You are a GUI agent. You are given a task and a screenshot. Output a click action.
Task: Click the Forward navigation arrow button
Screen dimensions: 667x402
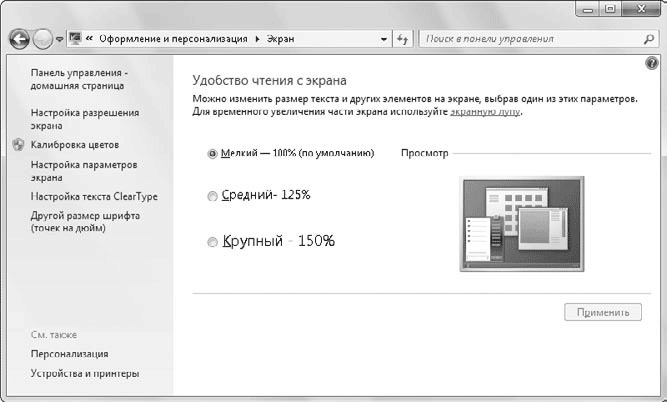(x=43, y=39)
